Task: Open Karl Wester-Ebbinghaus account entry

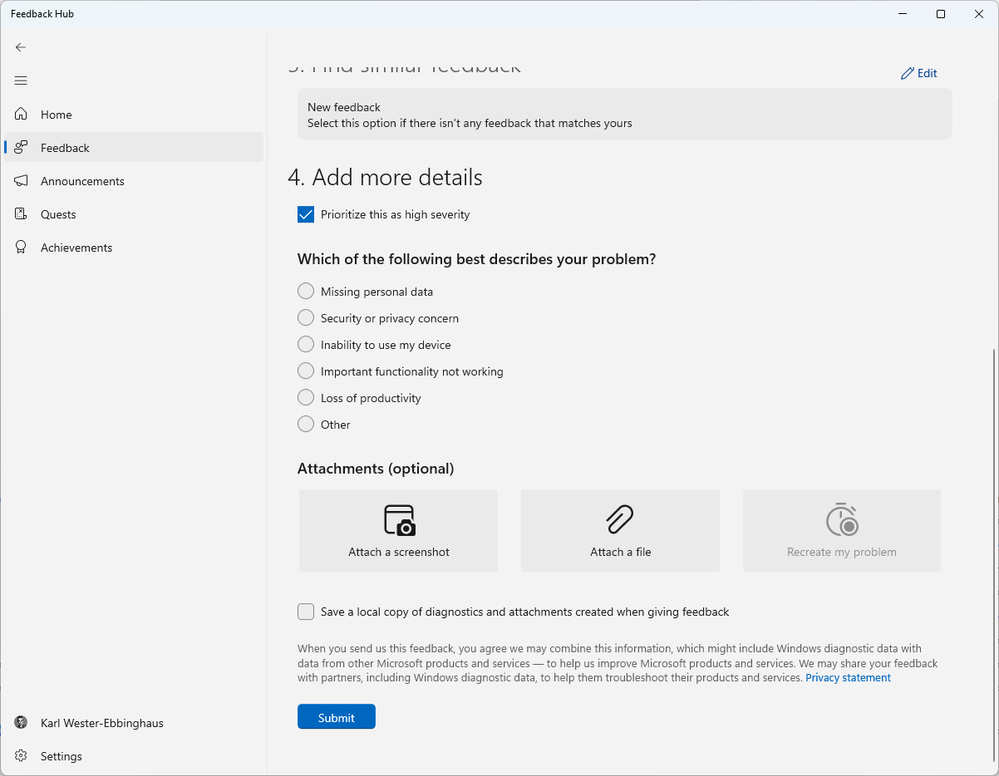Action: [x=133, y=723]
